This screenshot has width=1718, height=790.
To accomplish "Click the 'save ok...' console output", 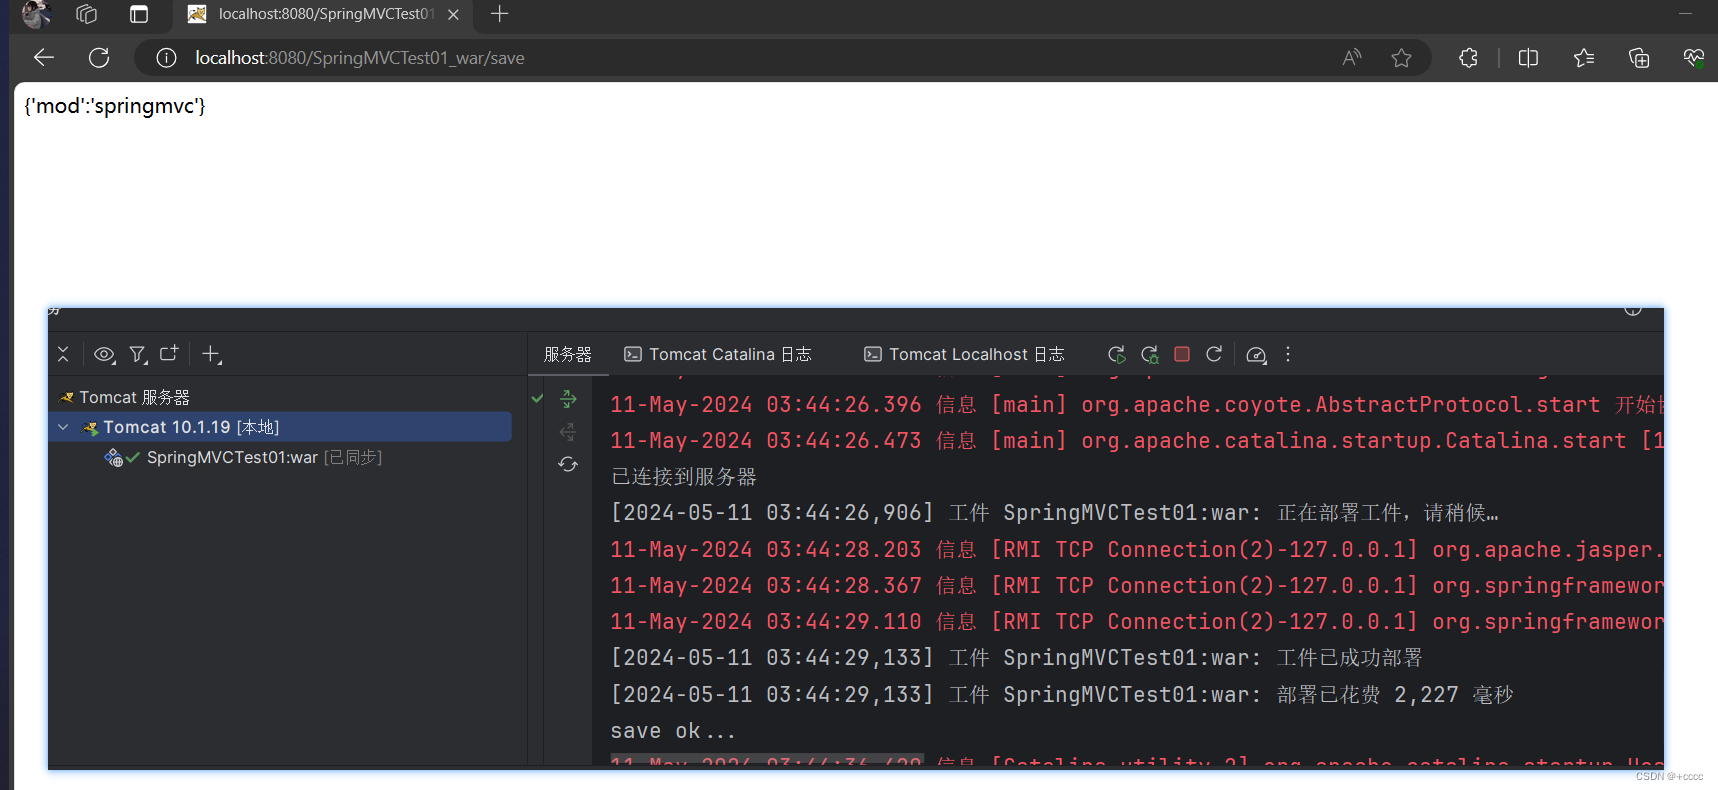I will pyautogui.click(x=673, y=731).
